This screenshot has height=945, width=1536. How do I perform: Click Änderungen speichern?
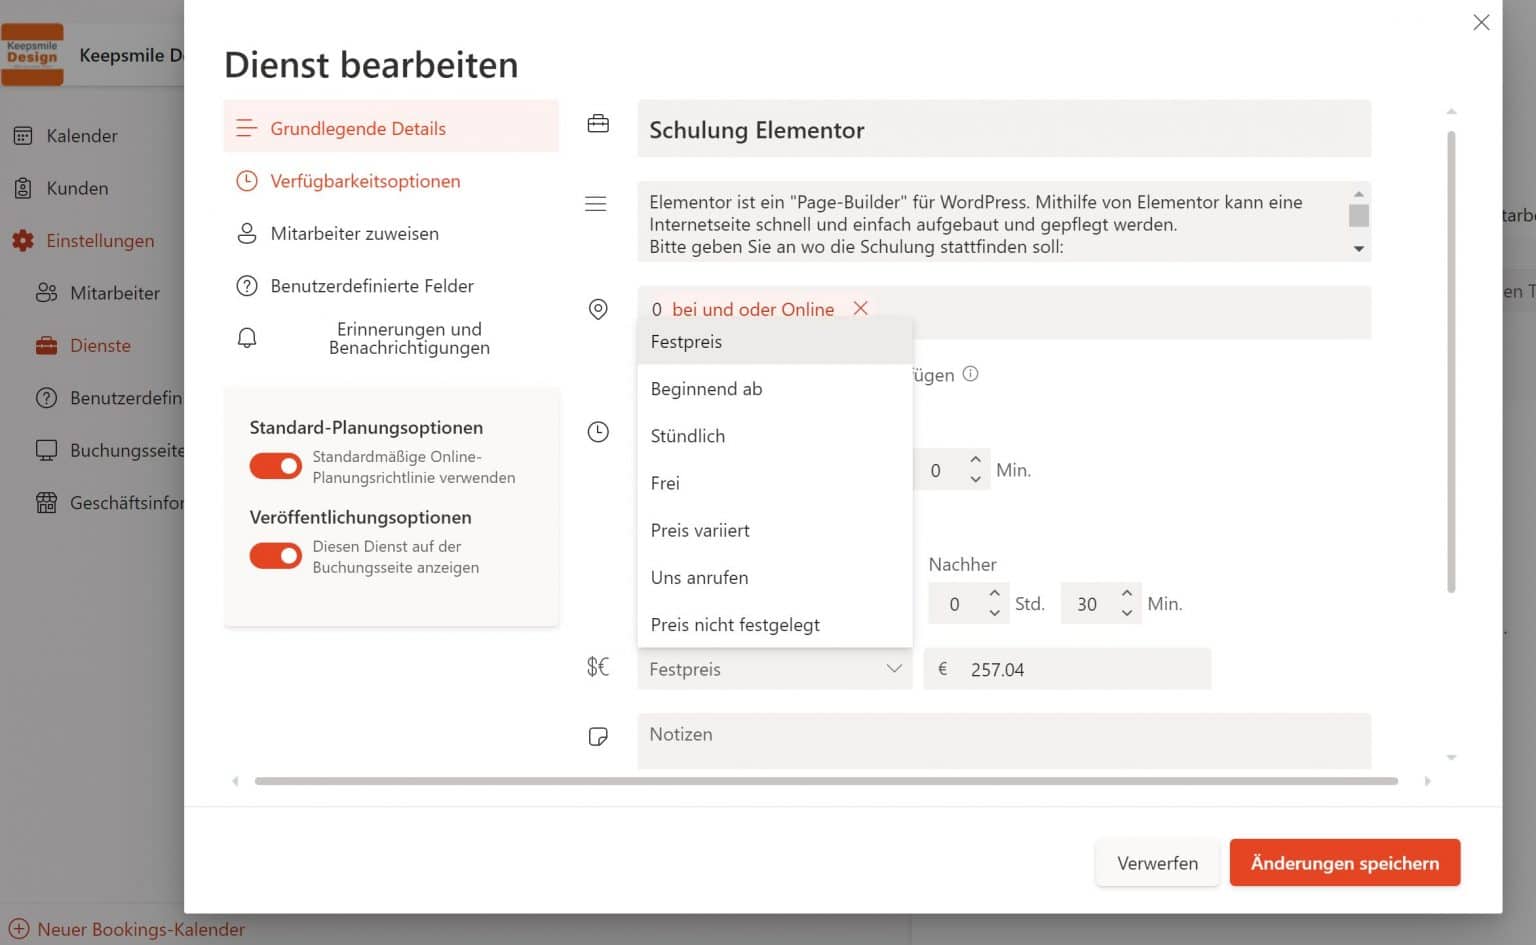1345,863
